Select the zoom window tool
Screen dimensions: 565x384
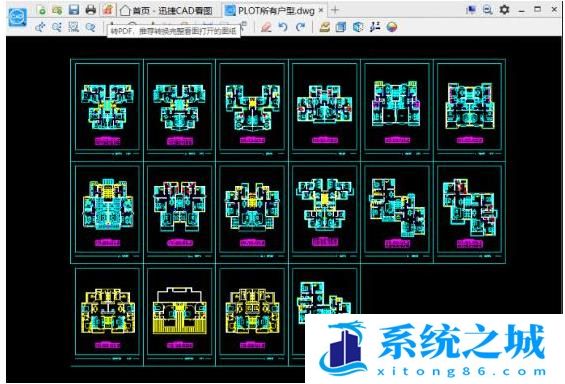pos(74,27)
